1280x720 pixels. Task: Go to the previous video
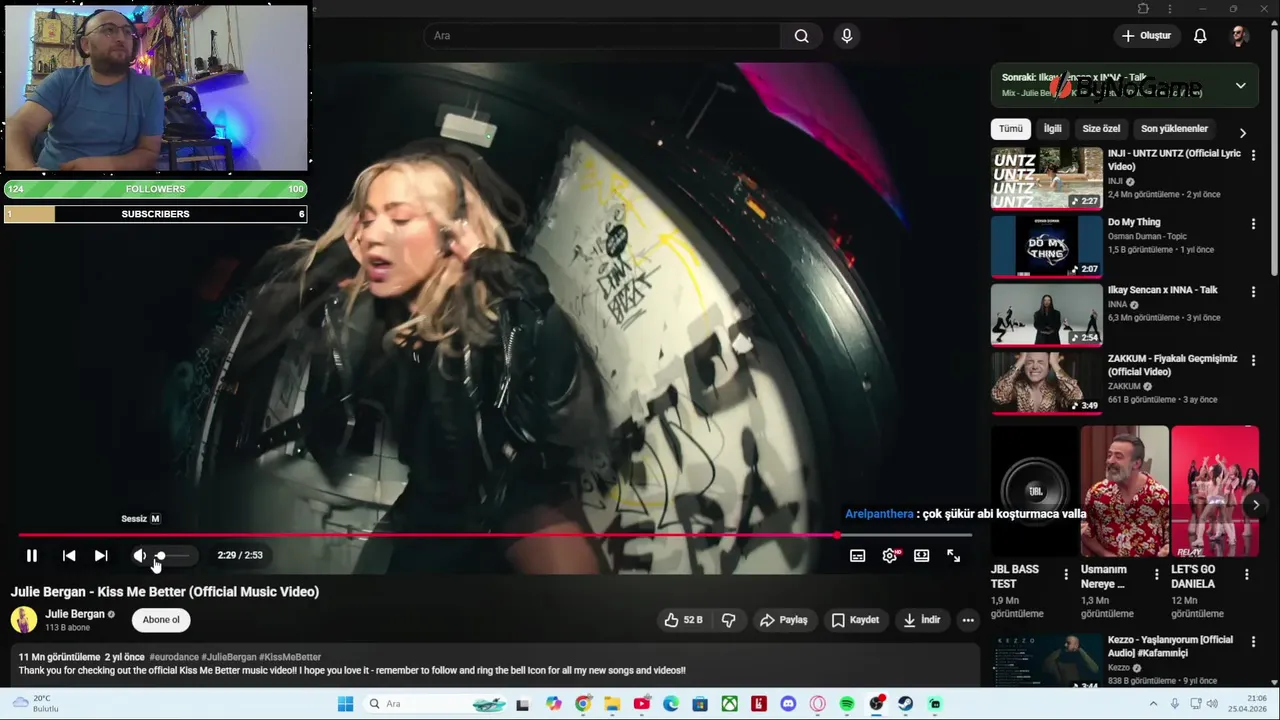tap(68, 555)
